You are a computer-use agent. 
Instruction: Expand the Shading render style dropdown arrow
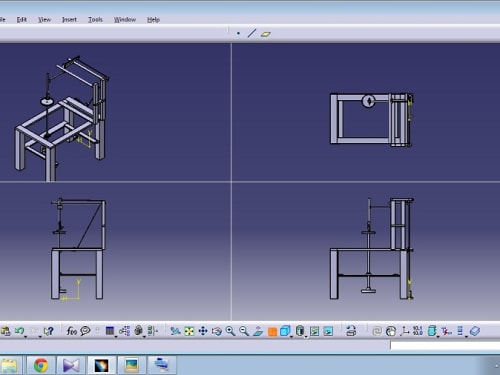pos(306,337)
